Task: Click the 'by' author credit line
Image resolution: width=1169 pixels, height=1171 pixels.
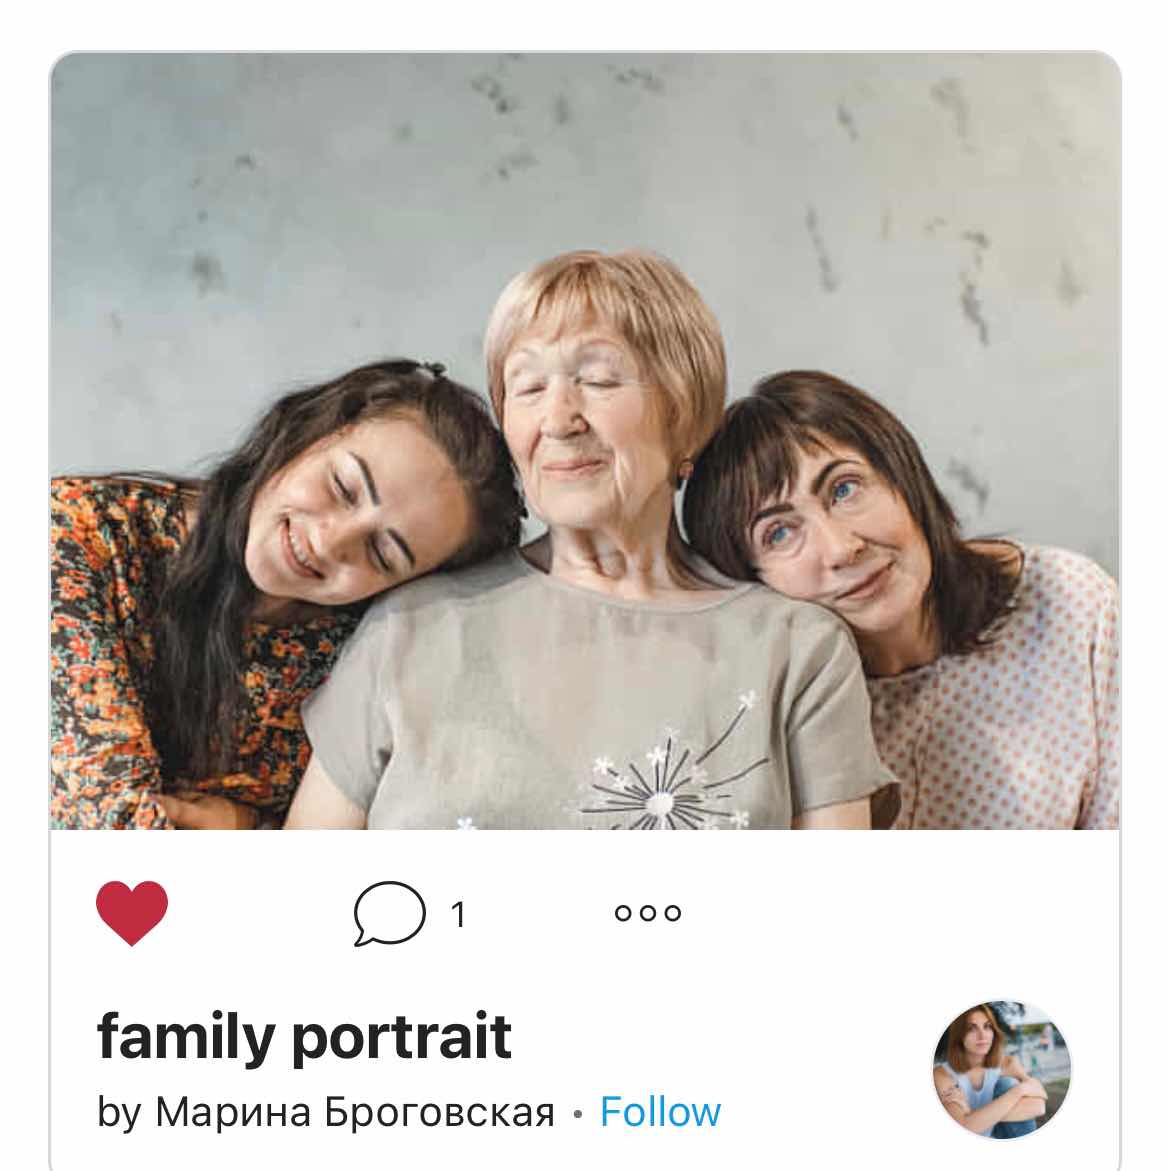Action: tap(326, 1112)
